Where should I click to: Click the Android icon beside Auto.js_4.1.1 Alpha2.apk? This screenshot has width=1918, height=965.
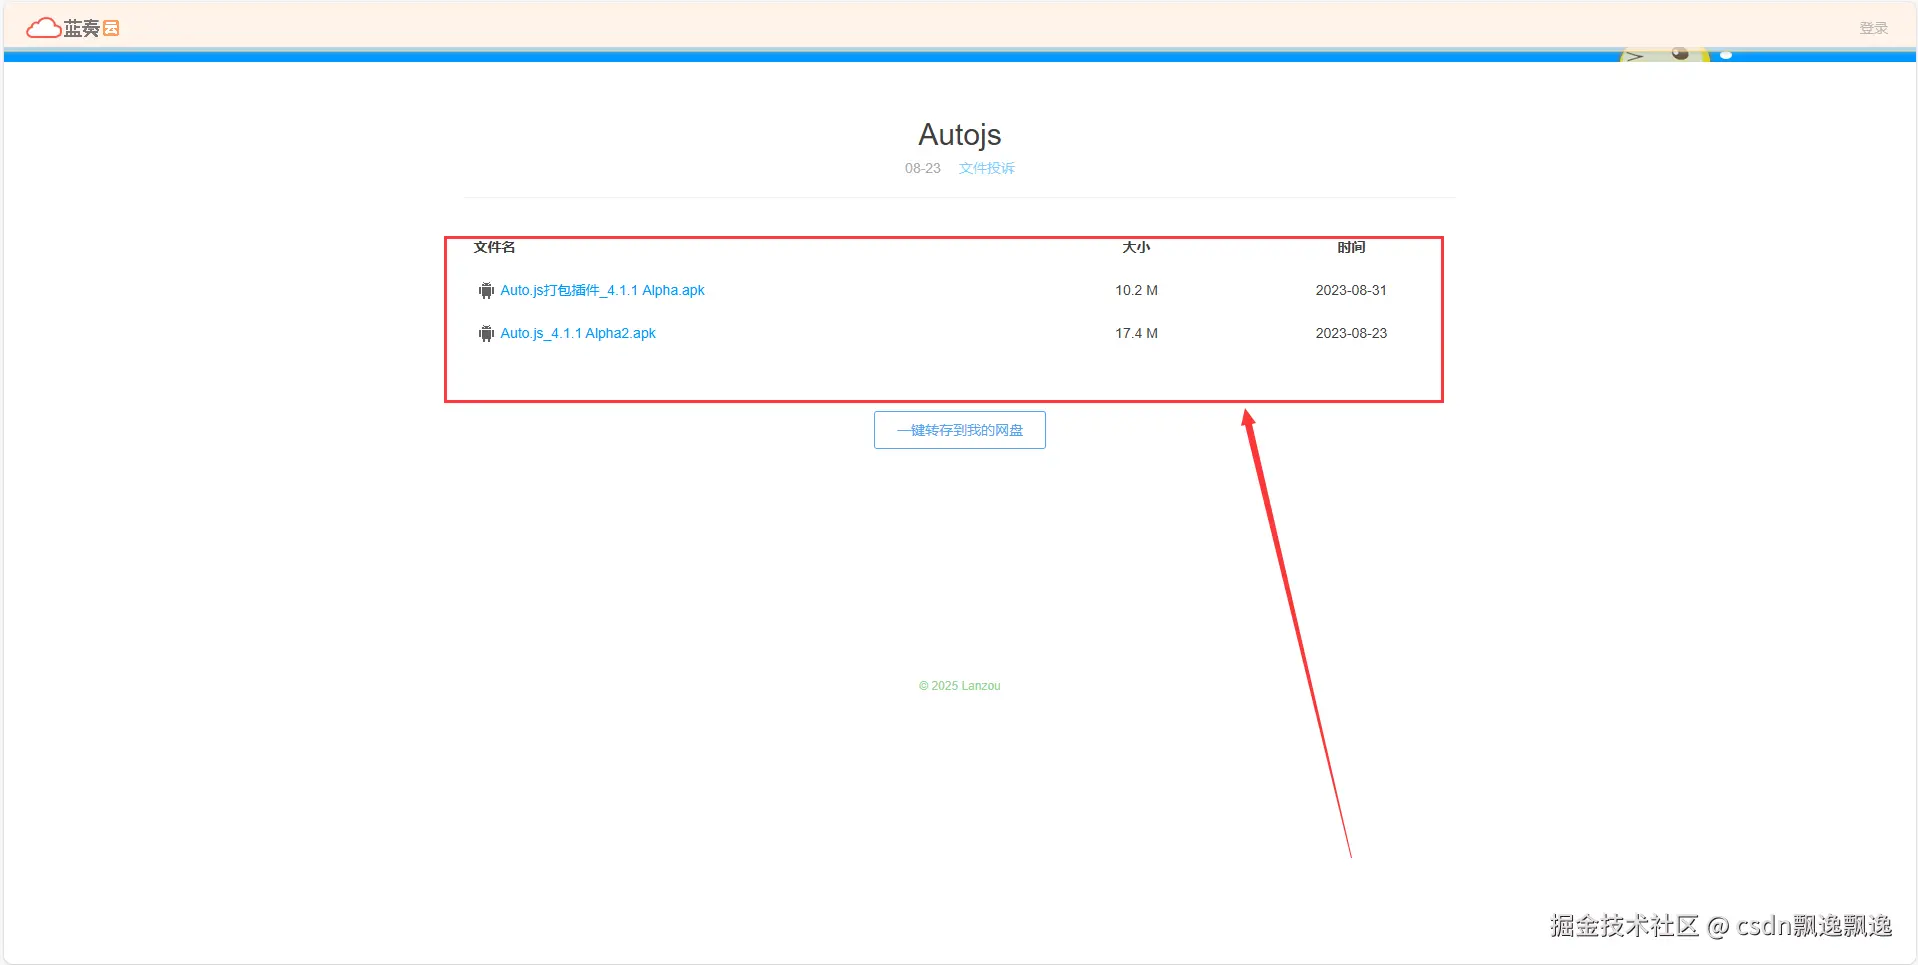coord(486,334)
